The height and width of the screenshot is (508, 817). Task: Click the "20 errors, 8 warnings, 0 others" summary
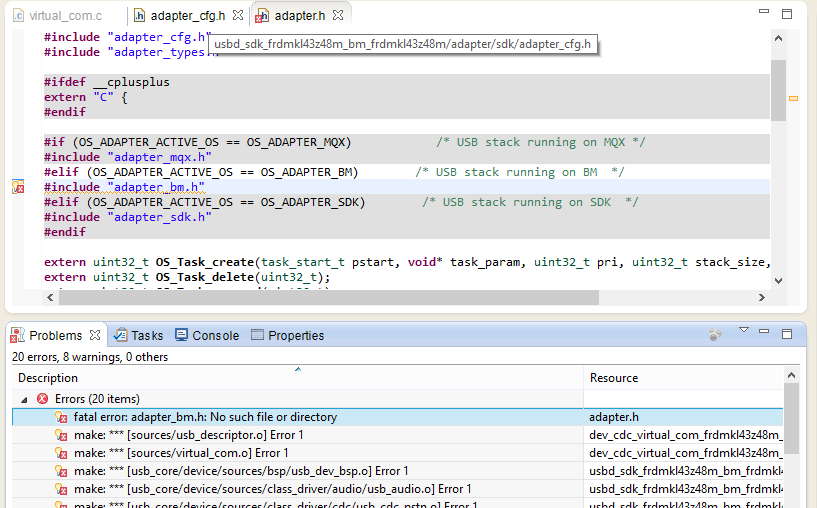(x=90, y=357)
